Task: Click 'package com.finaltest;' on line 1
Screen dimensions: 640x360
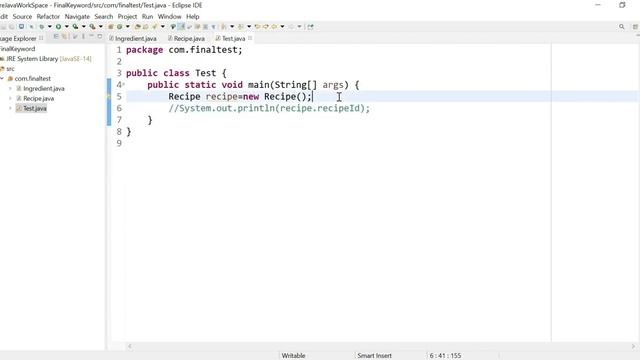Action: pos(184,50)
